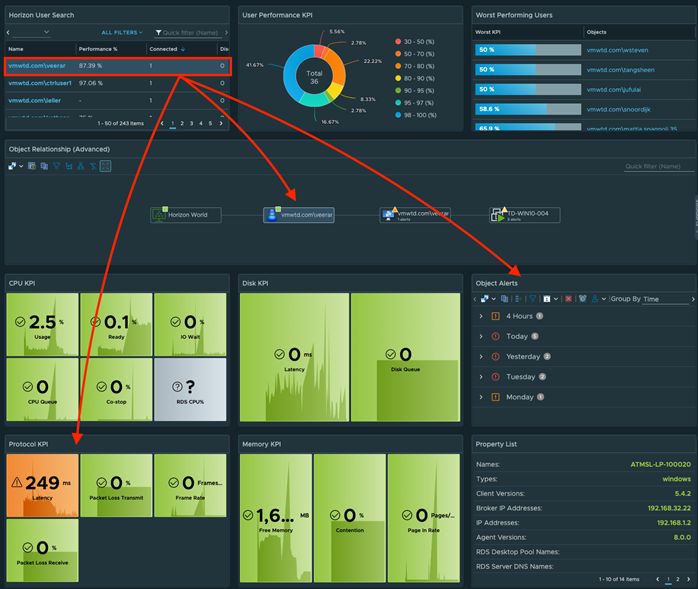Image resolution: width=698 pixels, height=589 pixels.
Task: Select the TD-WIN10-004 VM node
Action: pos(524,215)
